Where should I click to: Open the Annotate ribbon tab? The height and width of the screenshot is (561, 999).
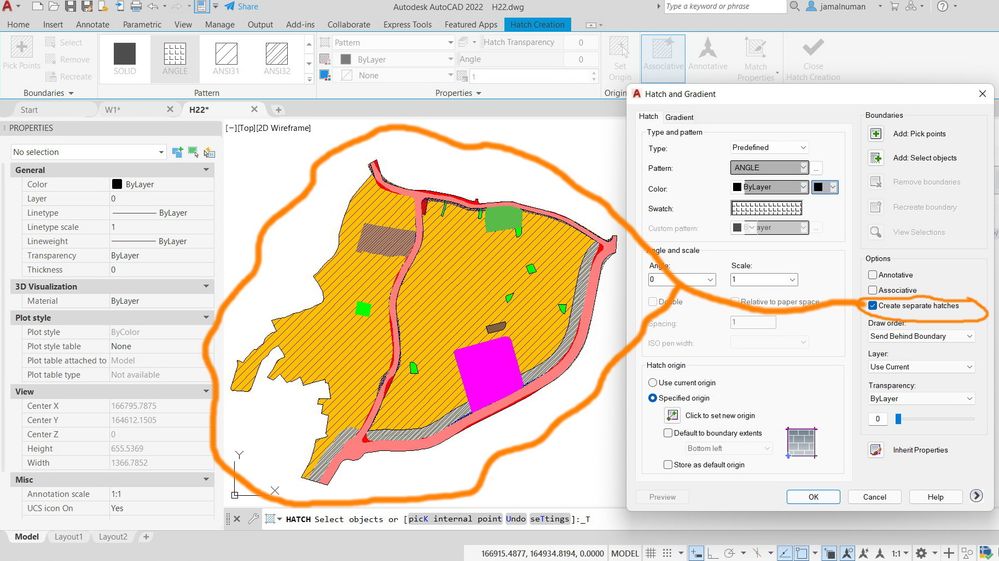coord(92,24)
